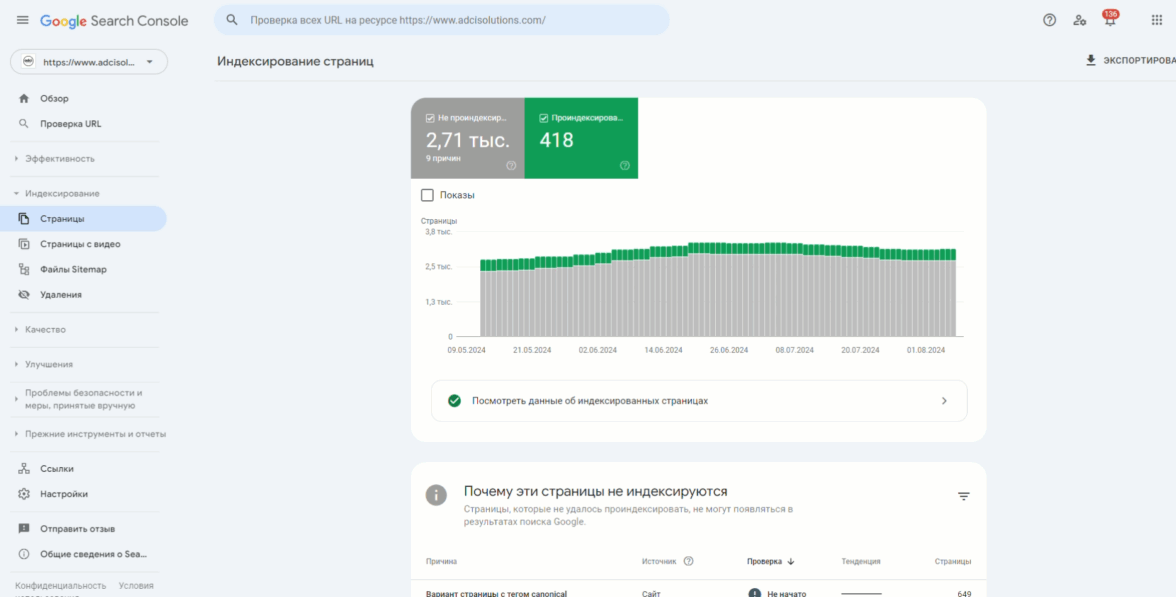
Task: Click the help icon on indexed pages tile
Action: (625, 166)
